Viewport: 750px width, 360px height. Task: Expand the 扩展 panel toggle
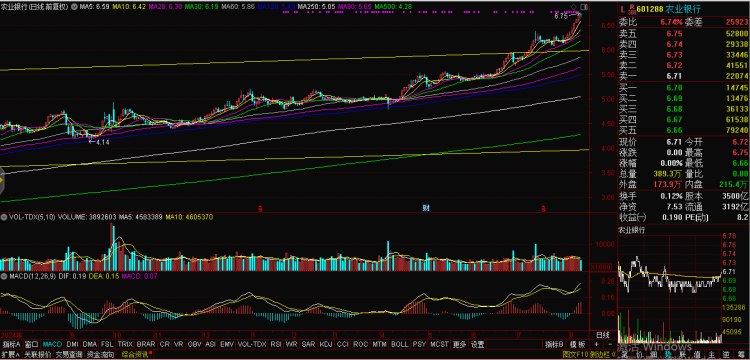tap(10, 355)
